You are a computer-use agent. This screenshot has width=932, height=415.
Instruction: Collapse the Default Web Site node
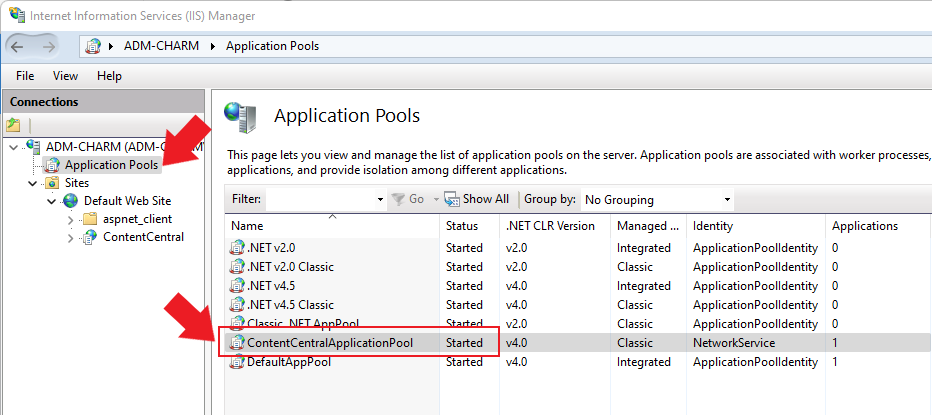coord(52,201)
